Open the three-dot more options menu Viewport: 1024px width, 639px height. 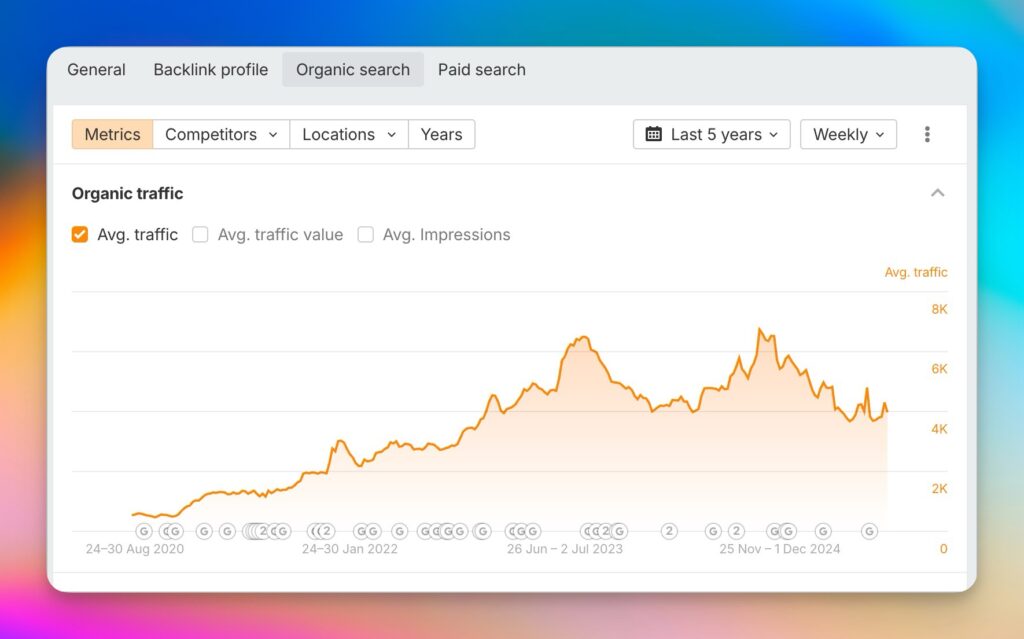coord(927,134)
